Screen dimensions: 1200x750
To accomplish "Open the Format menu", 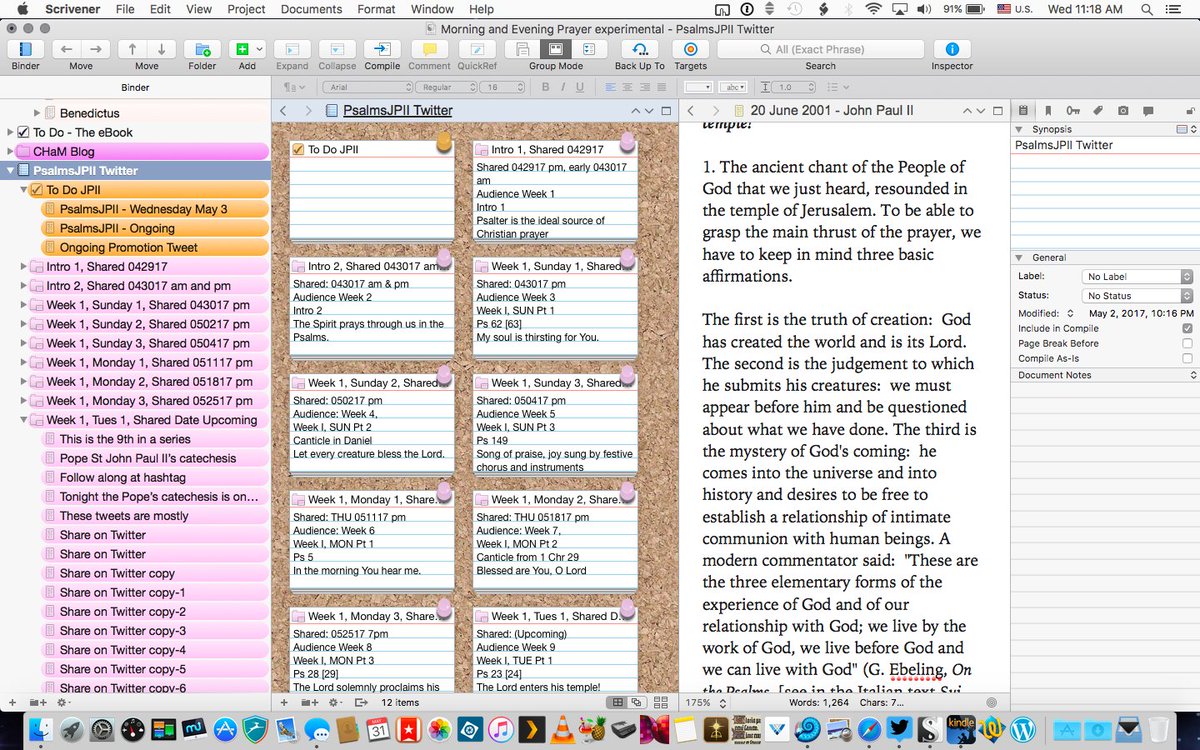I will 376,9.
